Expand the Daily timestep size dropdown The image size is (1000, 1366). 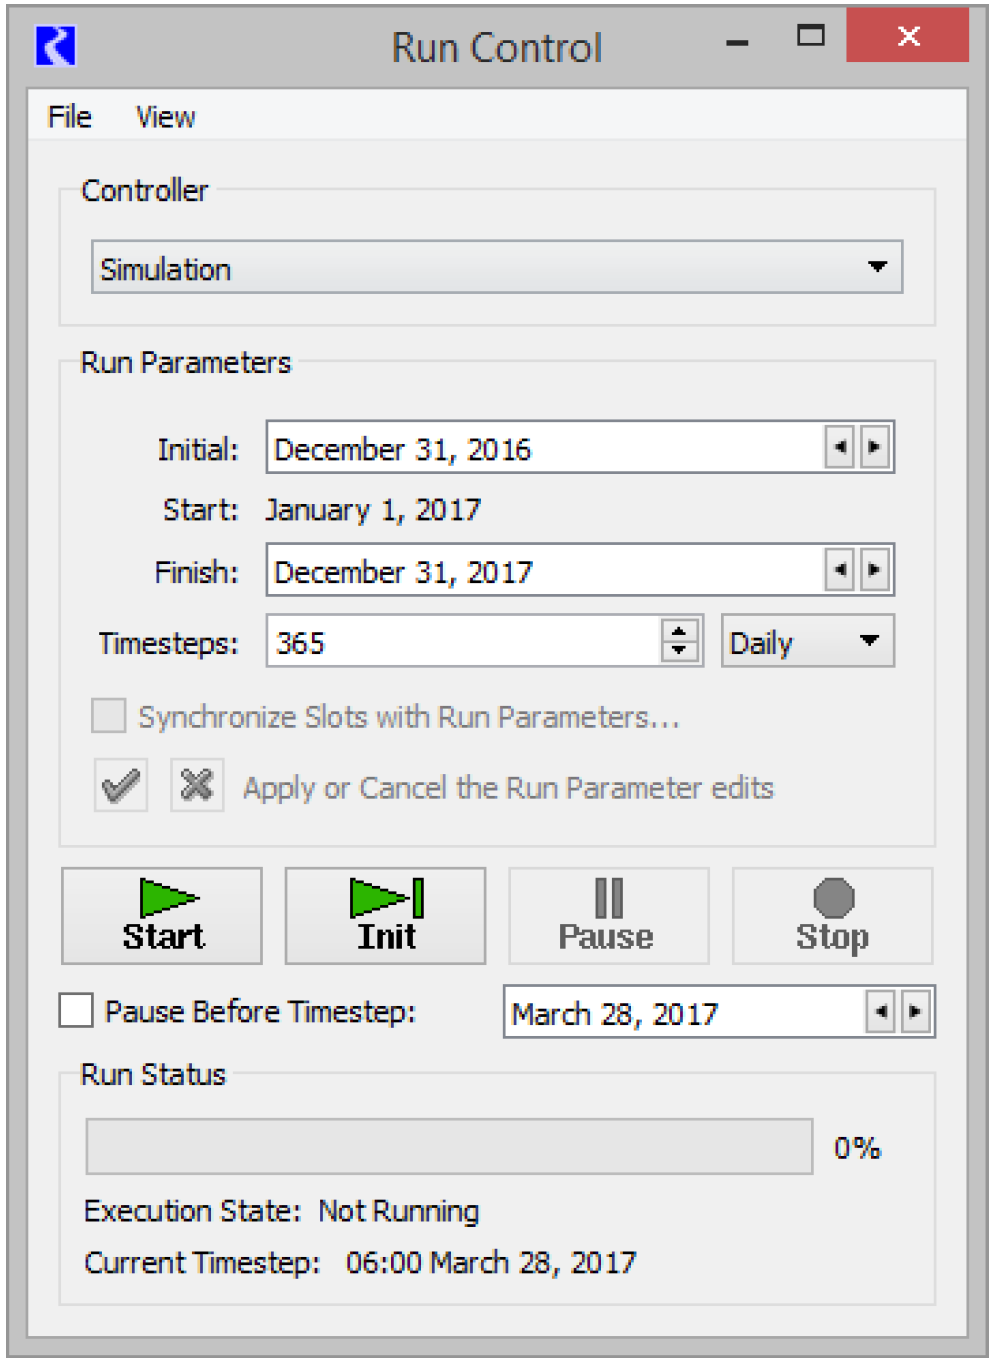tap(807, 641)
